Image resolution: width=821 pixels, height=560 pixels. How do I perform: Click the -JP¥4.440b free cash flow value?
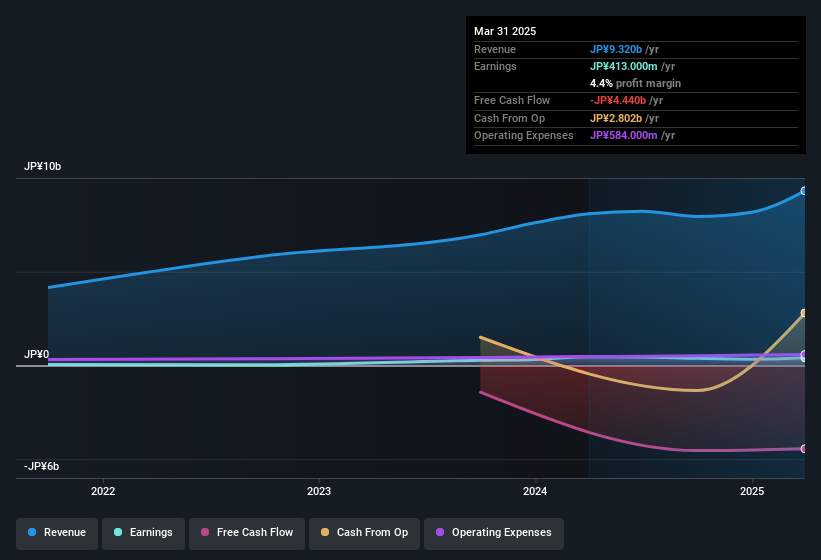coord(618,100)
